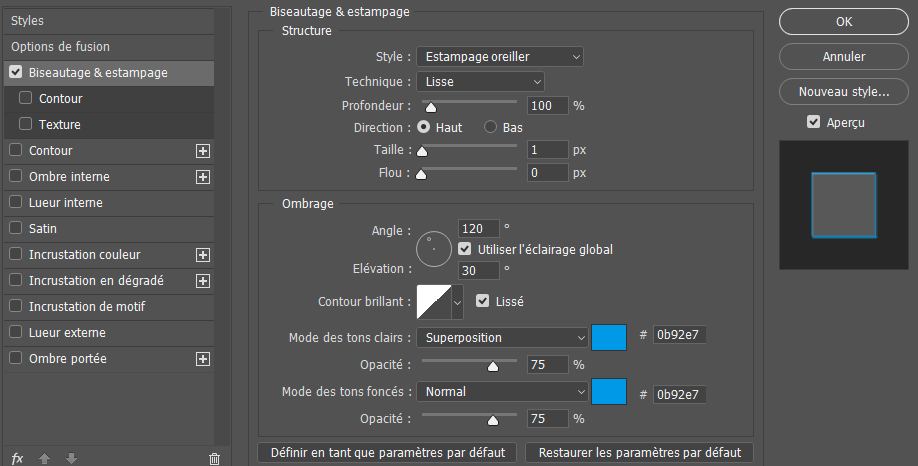
Task: Click plus icon beside Ombre interne
Action: point(203,177)
